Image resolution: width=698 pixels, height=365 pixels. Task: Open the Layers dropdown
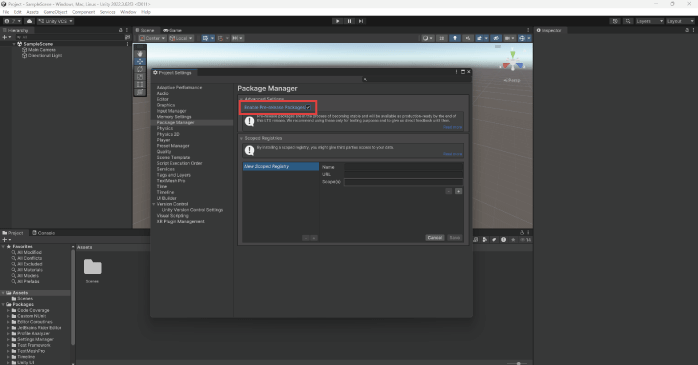click(x=649, y=21)
